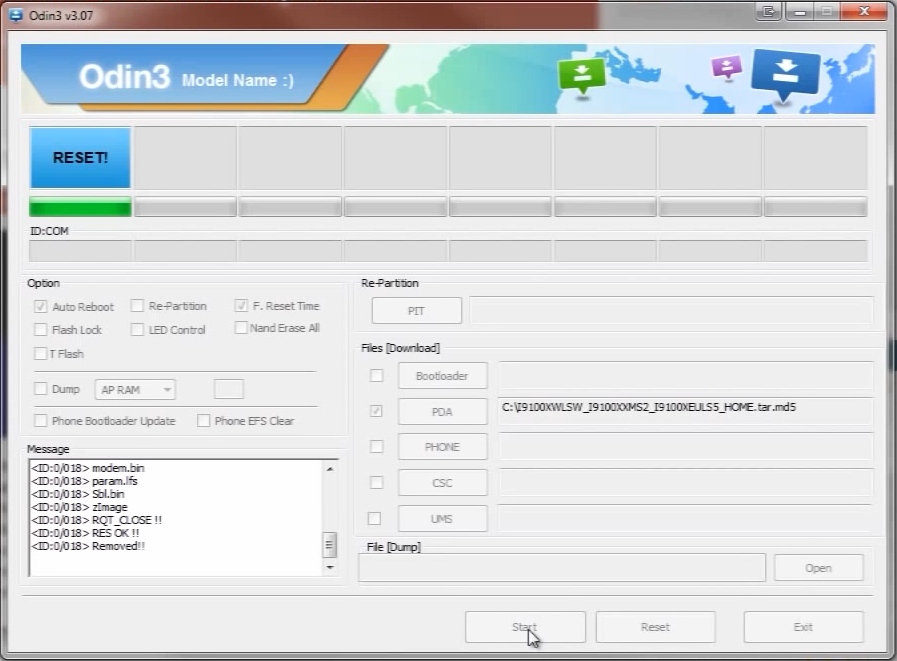Click the small field next to AP RAM
This screenshot has height=661, width=897.
click(229, 389)
